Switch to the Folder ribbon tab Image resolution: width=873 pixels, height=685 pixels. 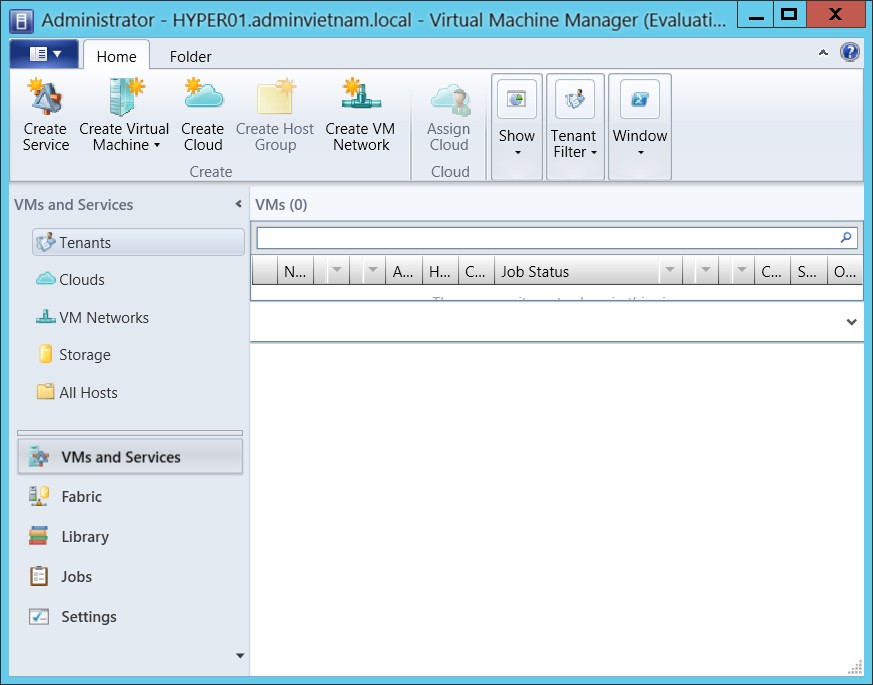click(x=190, y=56)
